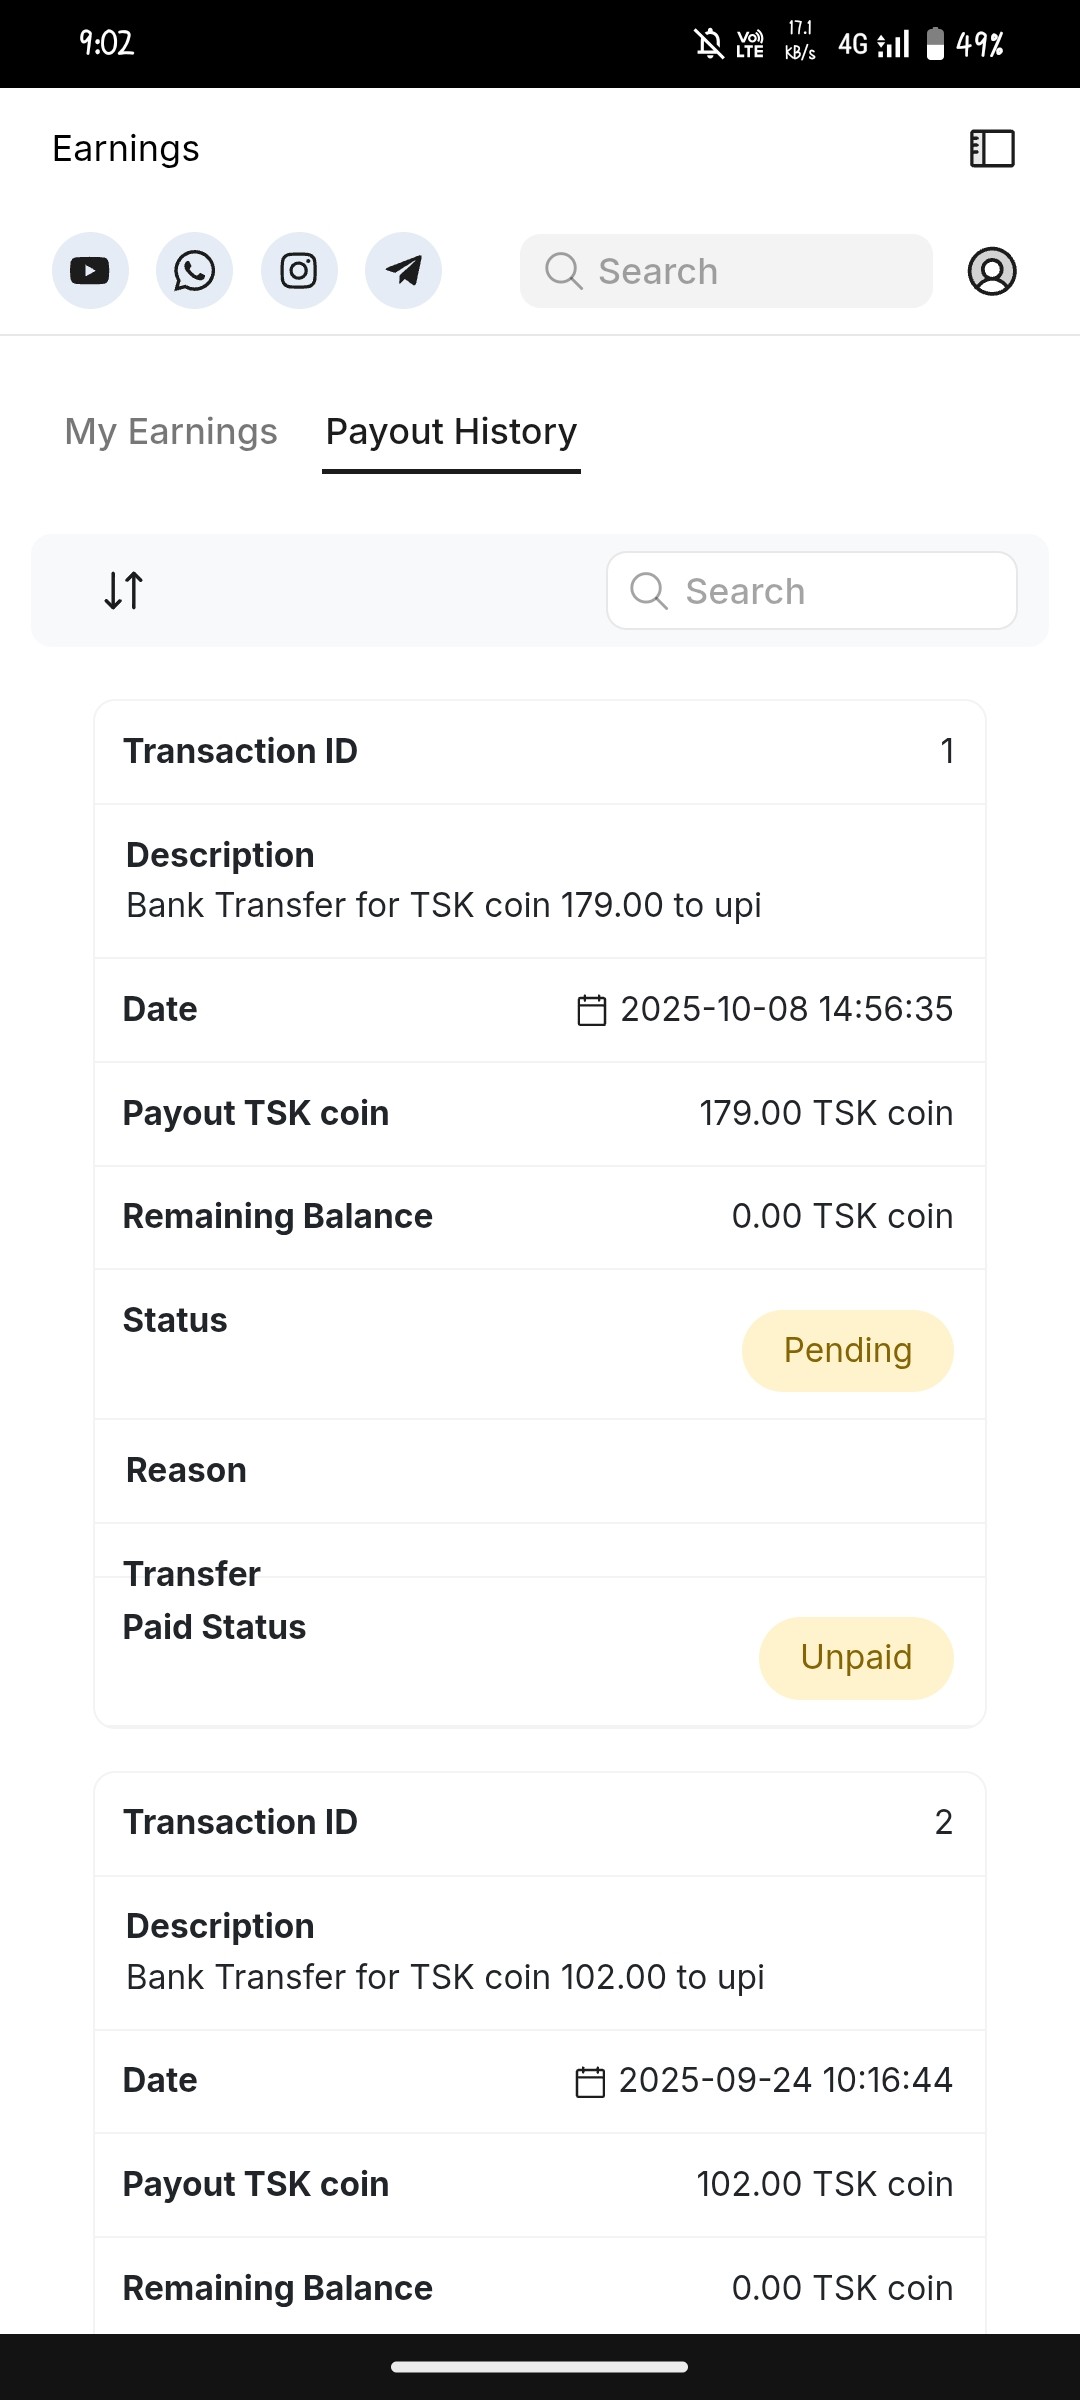Open the YouTube channel icon
The width and height of the screenshot is (1080, 2400).
[90, 271]
